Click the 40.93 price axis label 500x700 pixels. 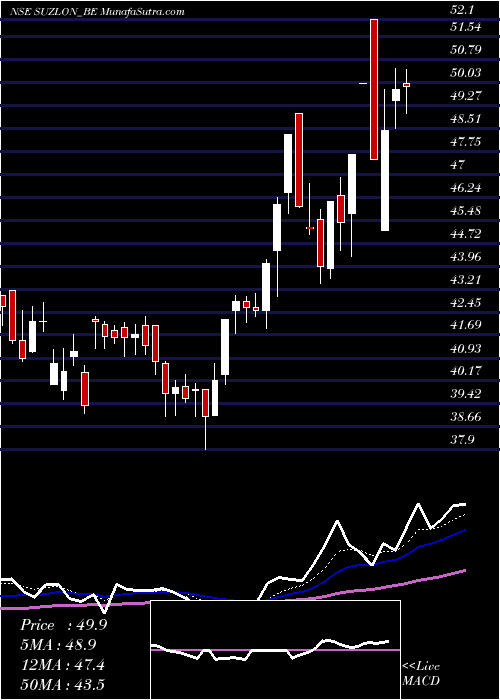pyautogui.click(x=466, y=348)
